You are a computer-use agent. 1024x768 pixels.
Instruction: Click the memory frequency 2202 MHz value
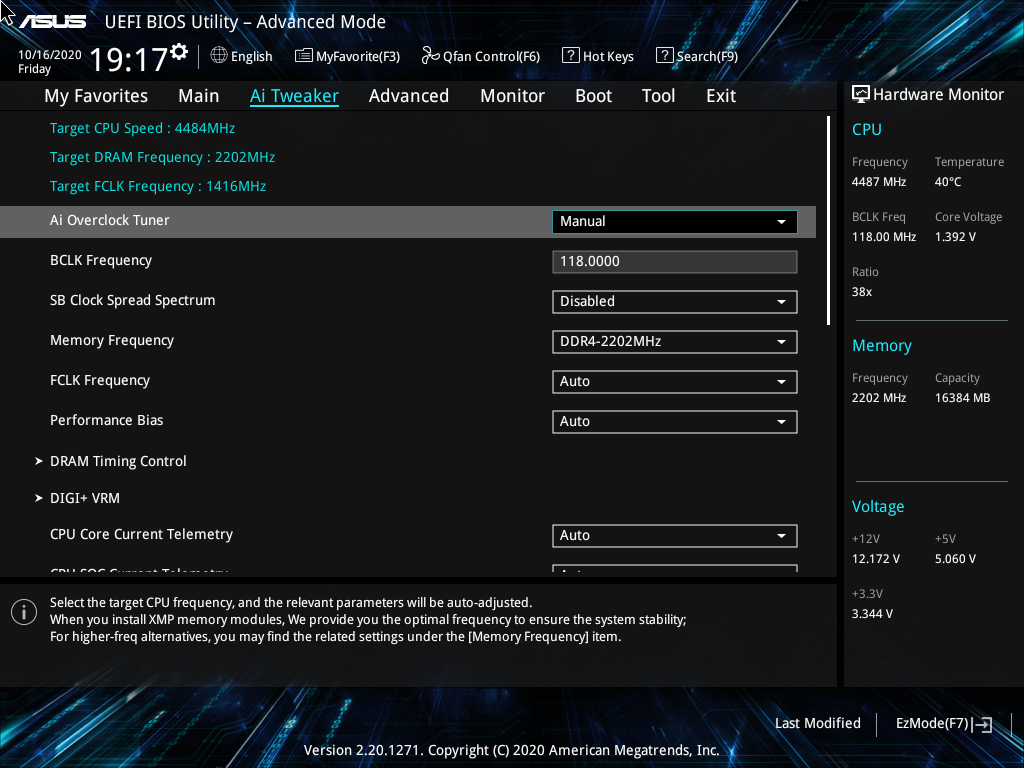tap(879, 398)
